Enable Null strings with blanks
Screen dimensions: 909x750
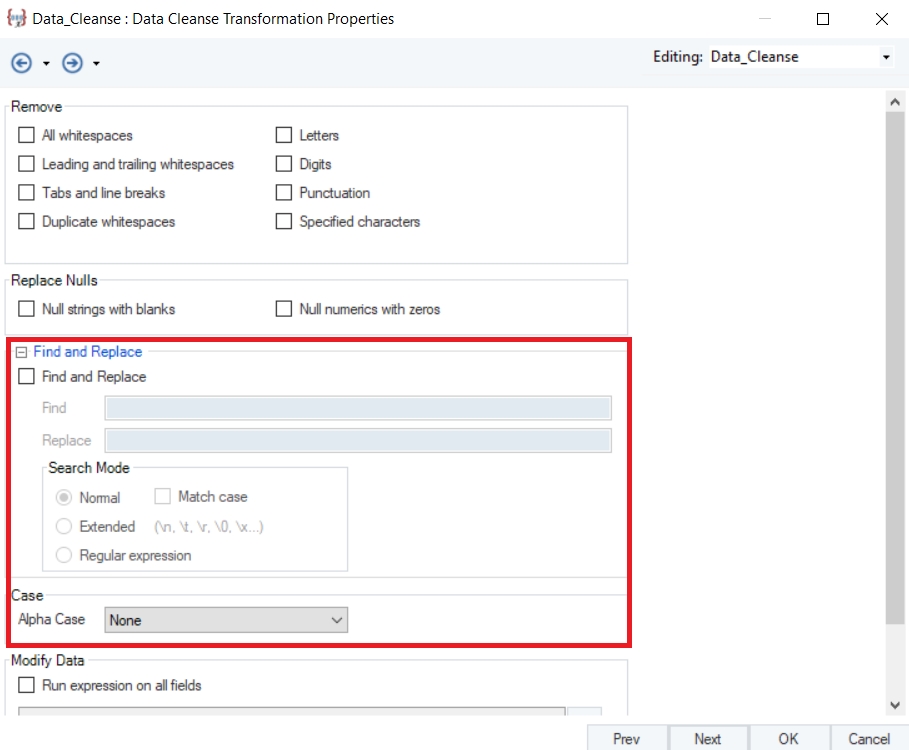coord(27,309)
